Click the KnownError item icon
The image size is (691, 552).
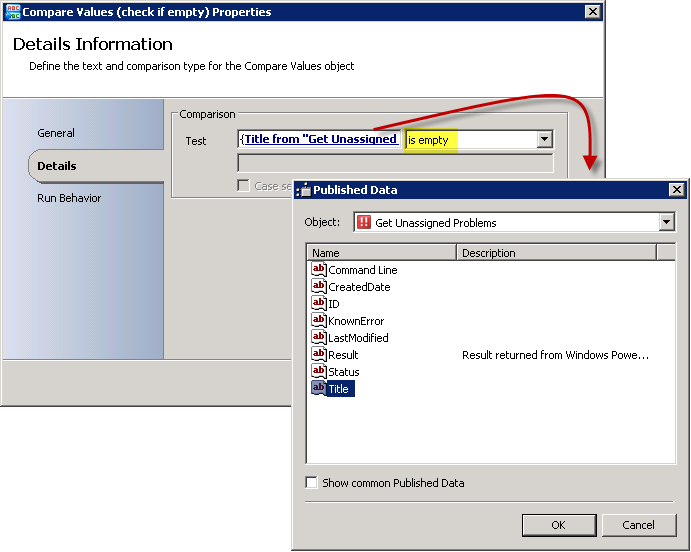click(x=319, y=321)
